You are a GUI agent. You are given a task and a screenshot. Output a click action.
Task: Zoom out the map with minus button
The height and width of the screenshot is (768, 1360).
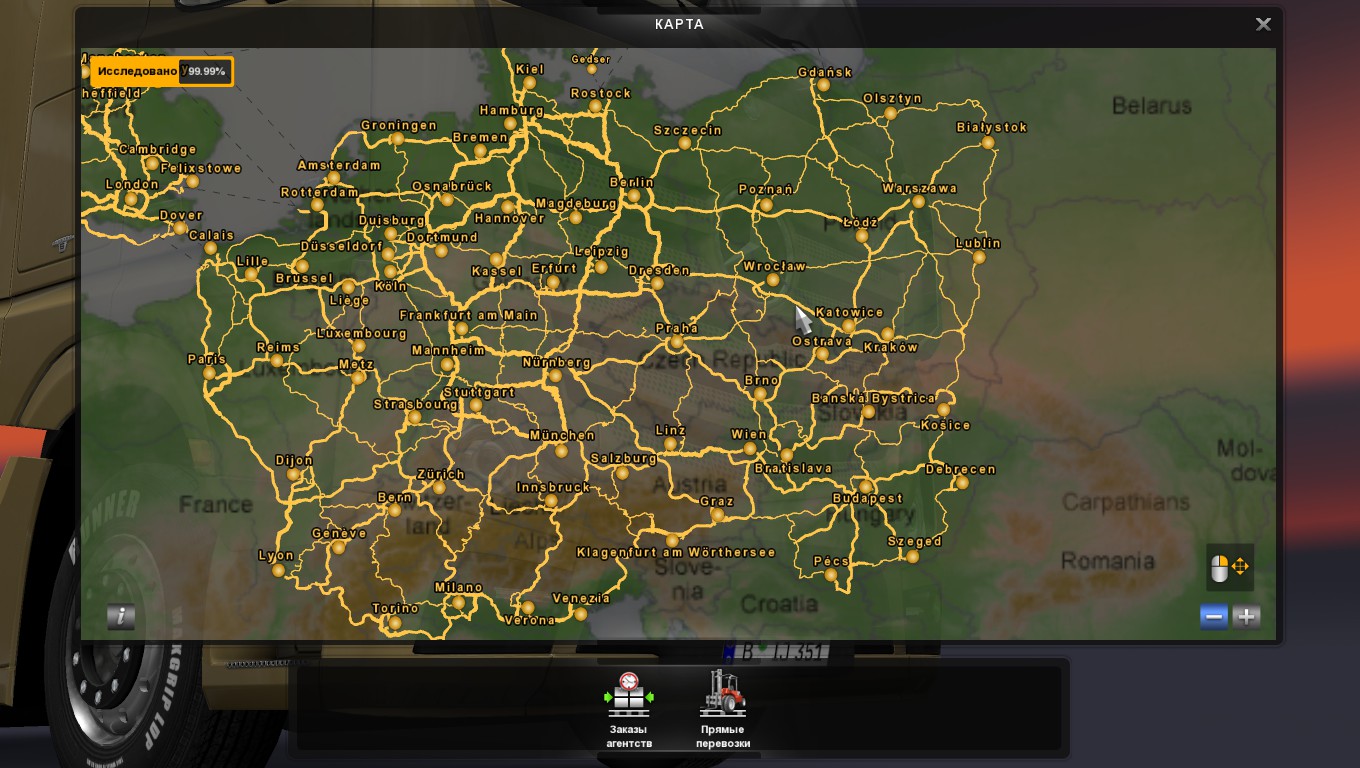pyautogui.click(x=1214, y=617)
